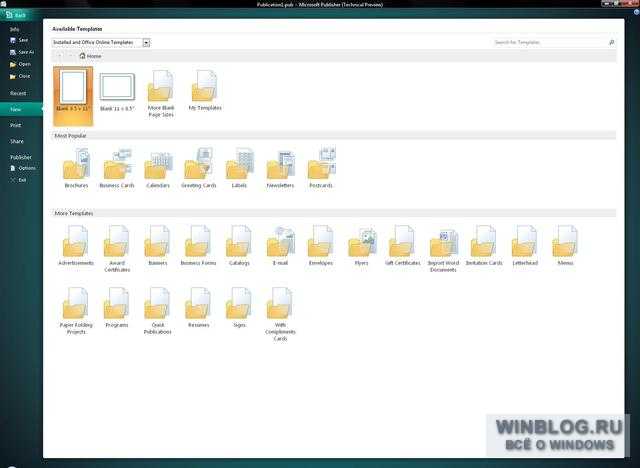Click the Search for Templates field
640x468 pixels.
[549, 42]
